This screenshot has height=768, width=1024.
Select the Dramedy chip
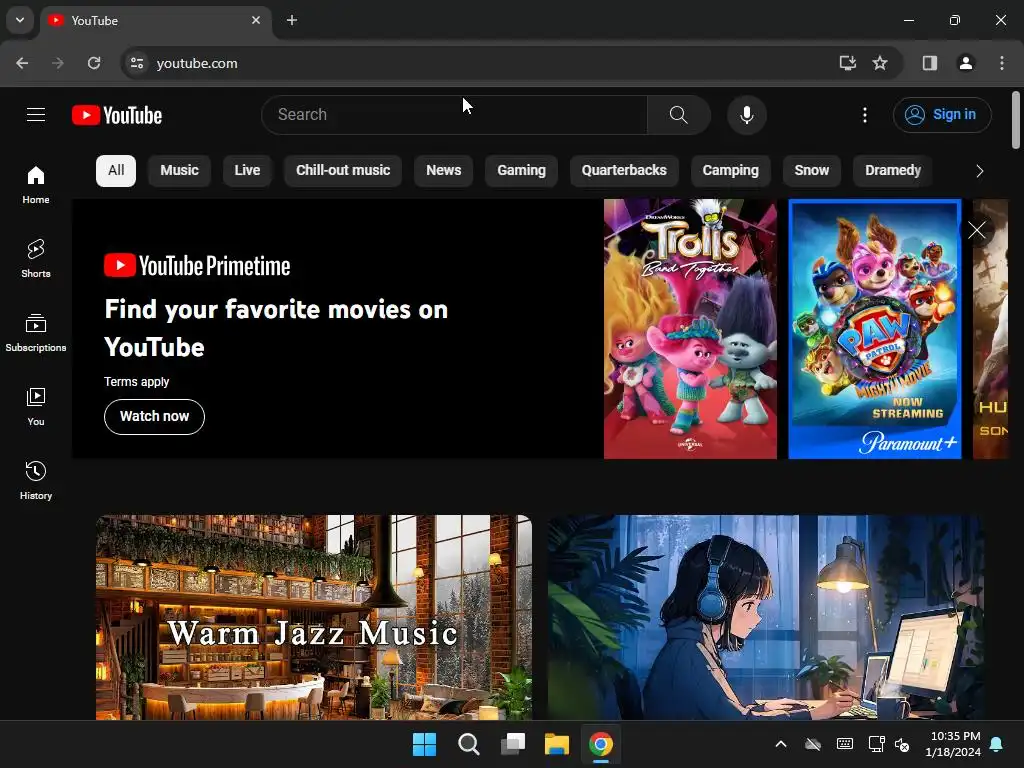pos(893,170)
